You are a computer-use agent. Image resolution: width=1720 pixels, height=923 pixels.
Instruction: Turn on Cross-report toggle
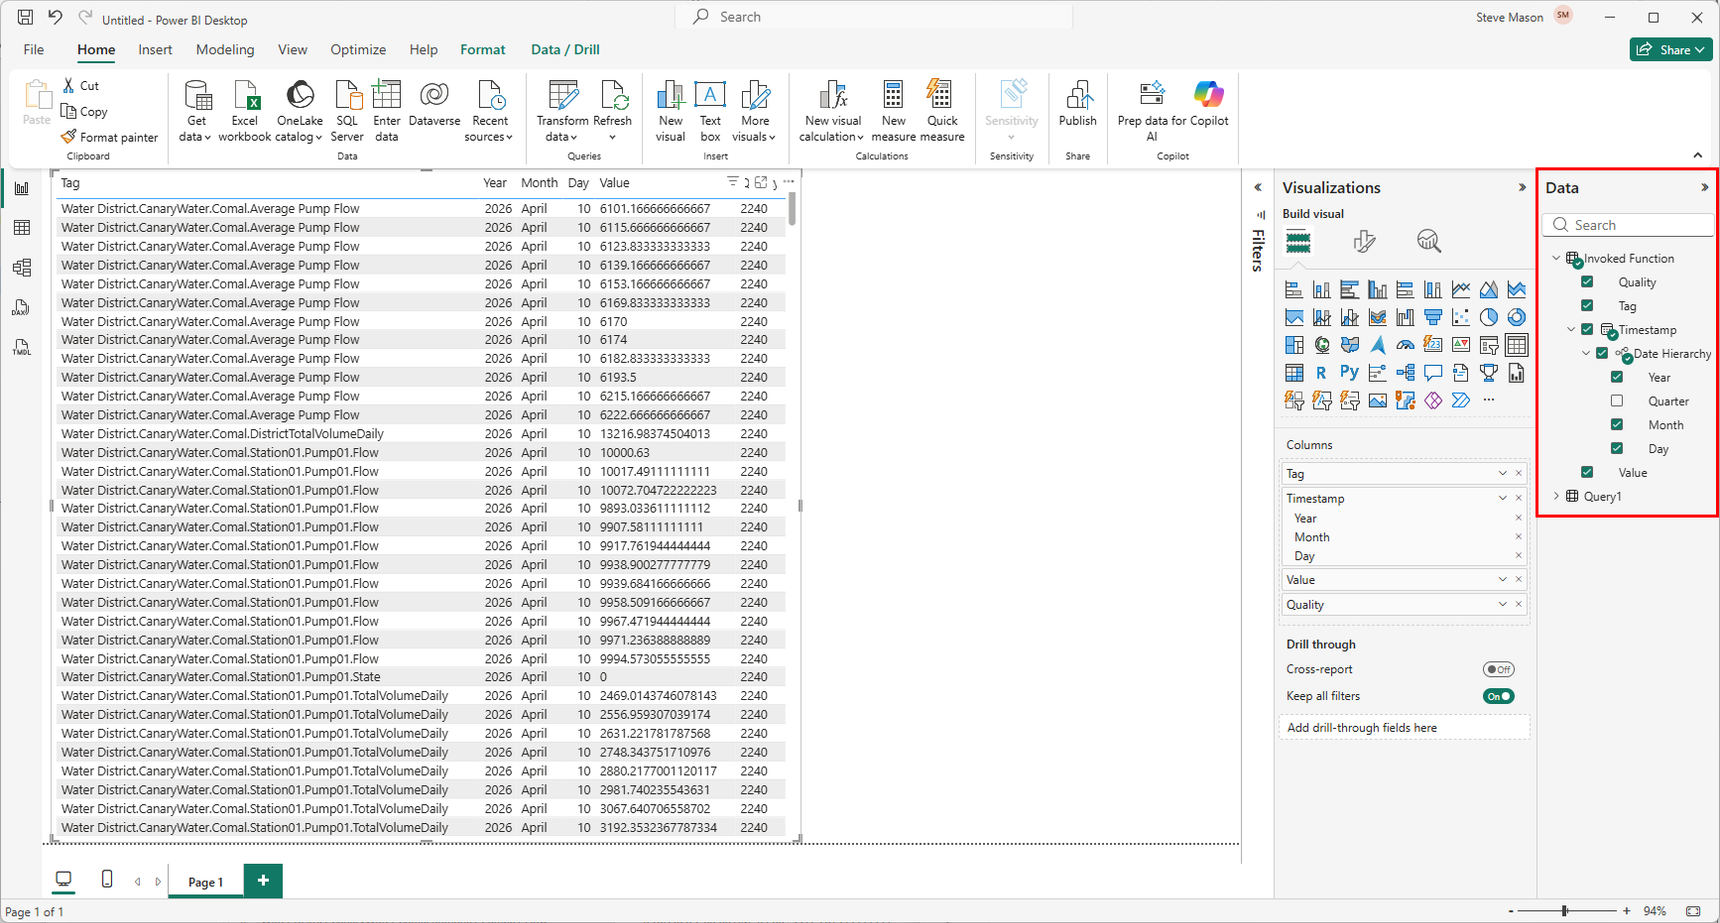[1498, 670]
